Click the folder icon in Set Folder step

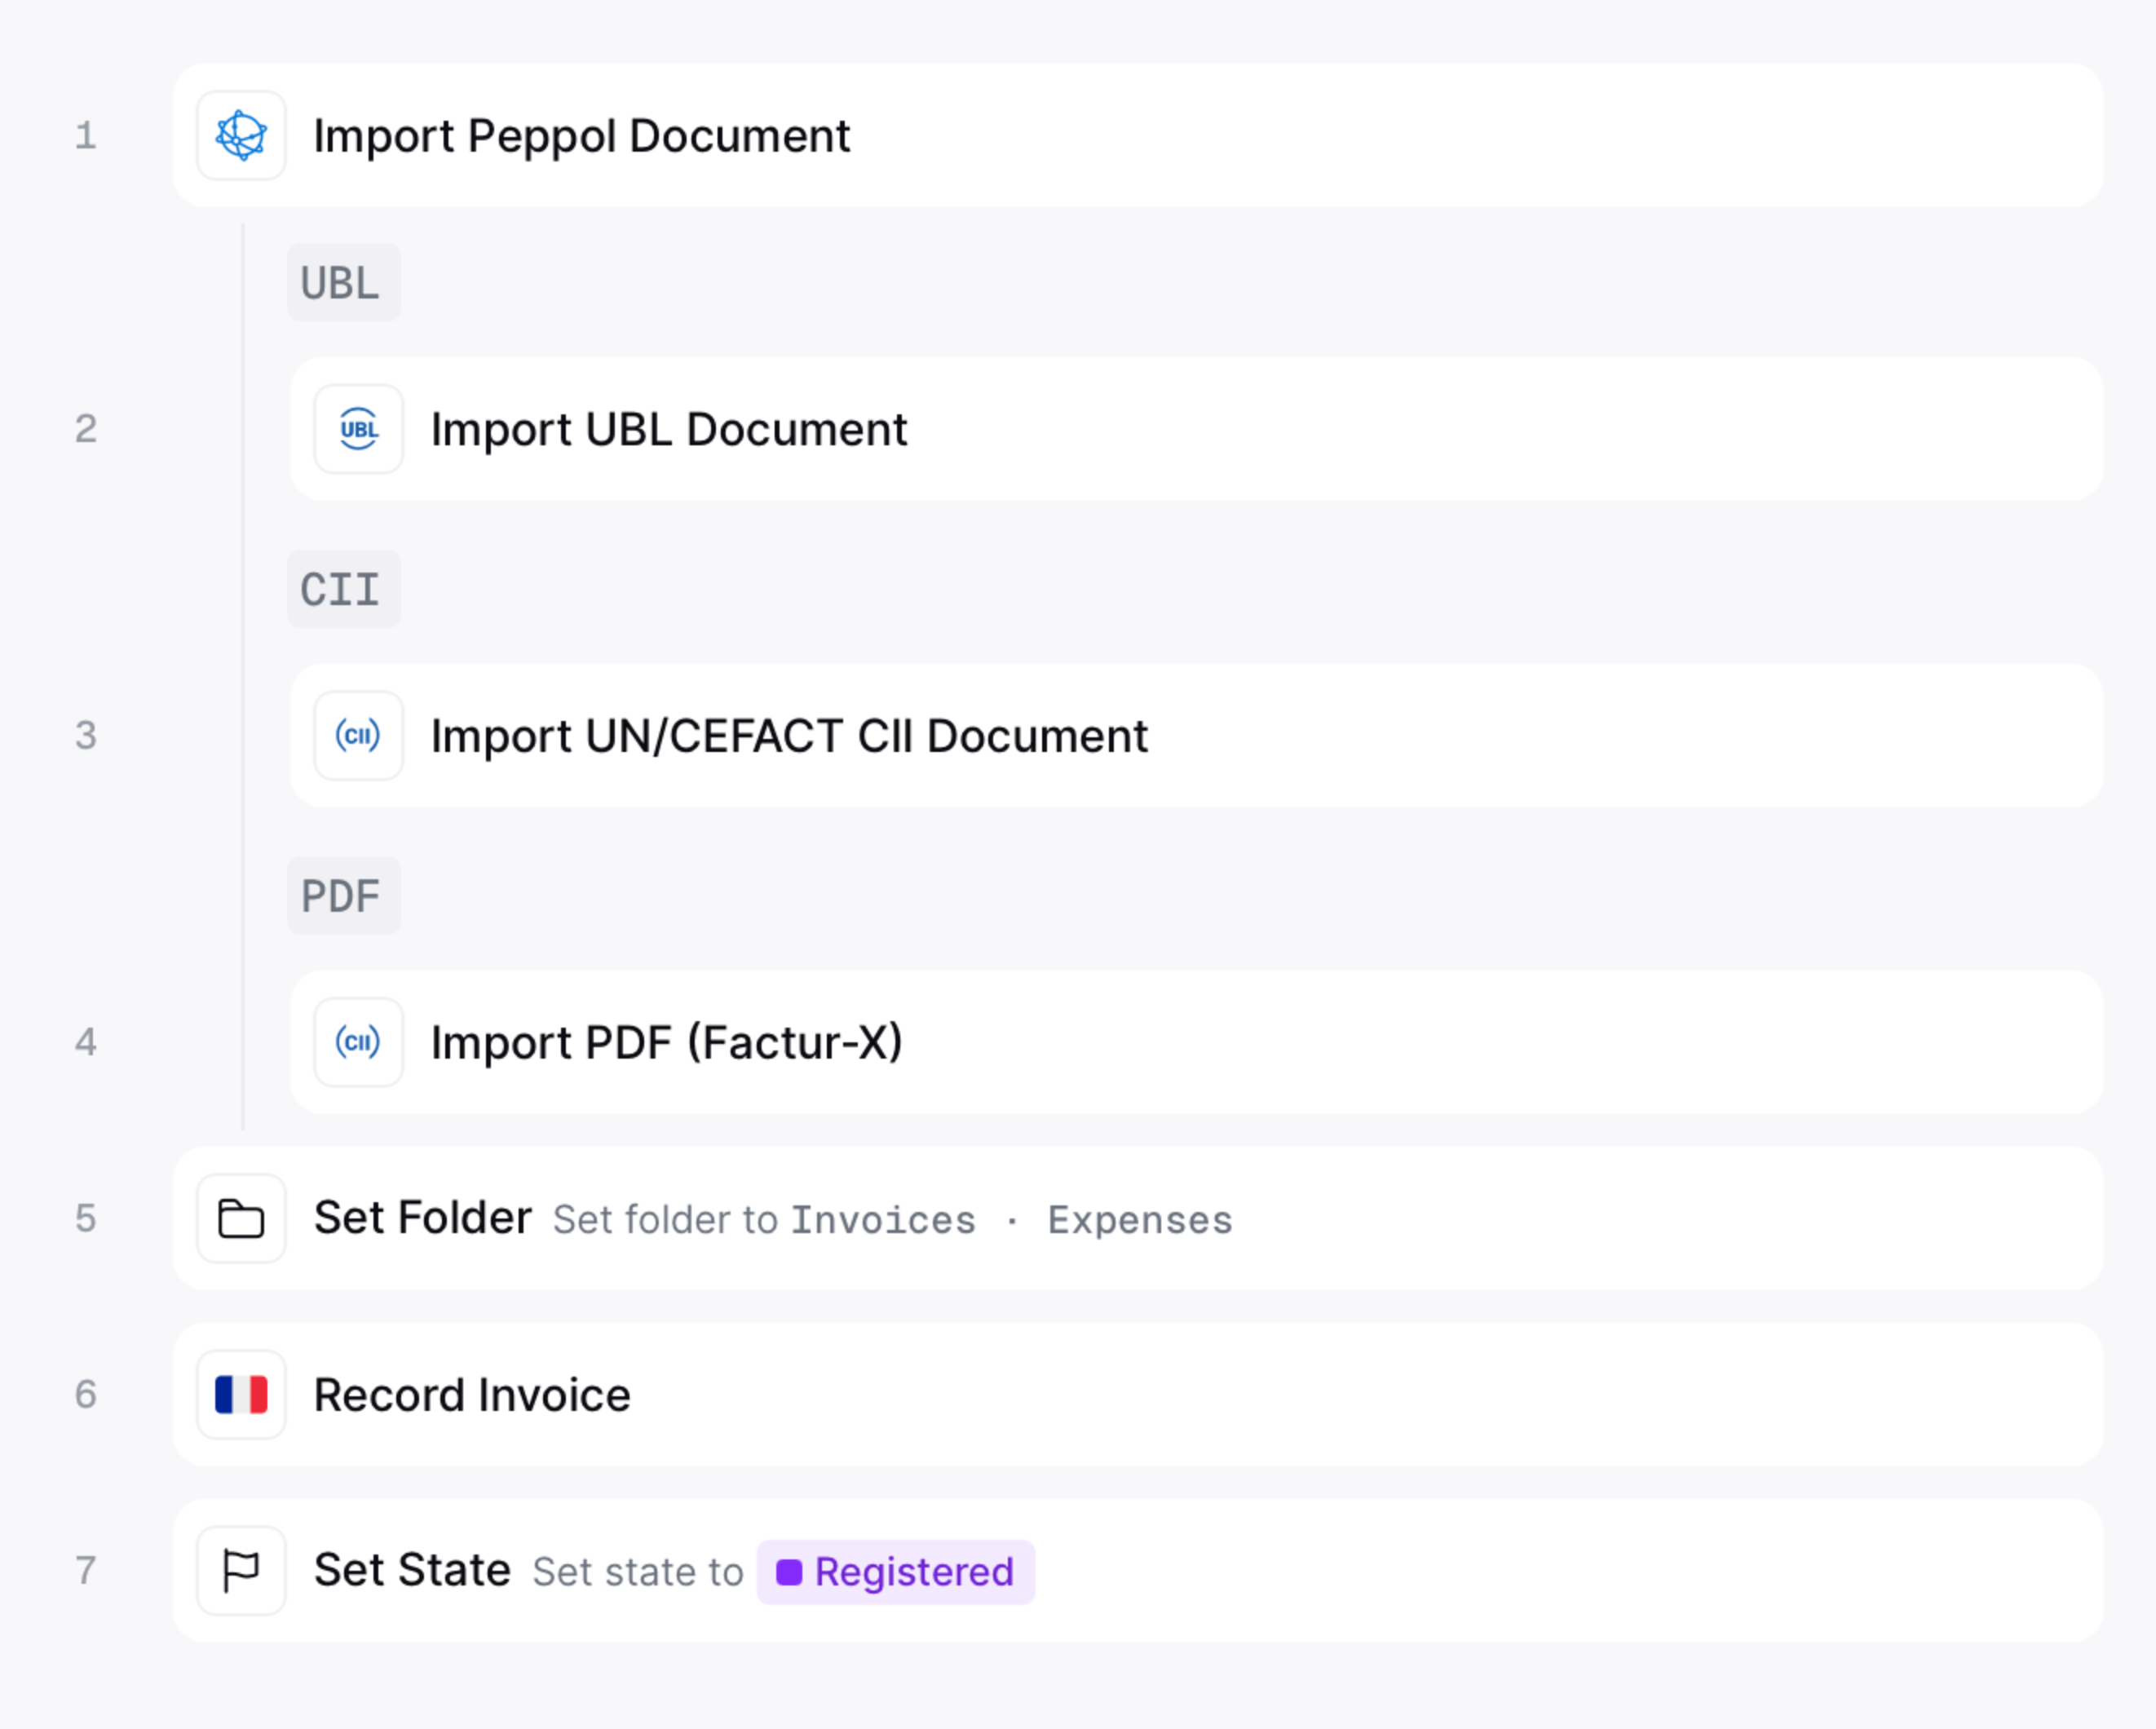[x=241, y=1218]
